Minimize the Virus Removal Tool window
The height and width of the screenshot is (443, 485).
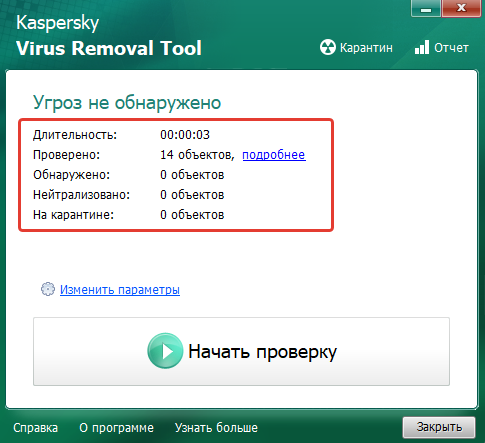(426, 8)
